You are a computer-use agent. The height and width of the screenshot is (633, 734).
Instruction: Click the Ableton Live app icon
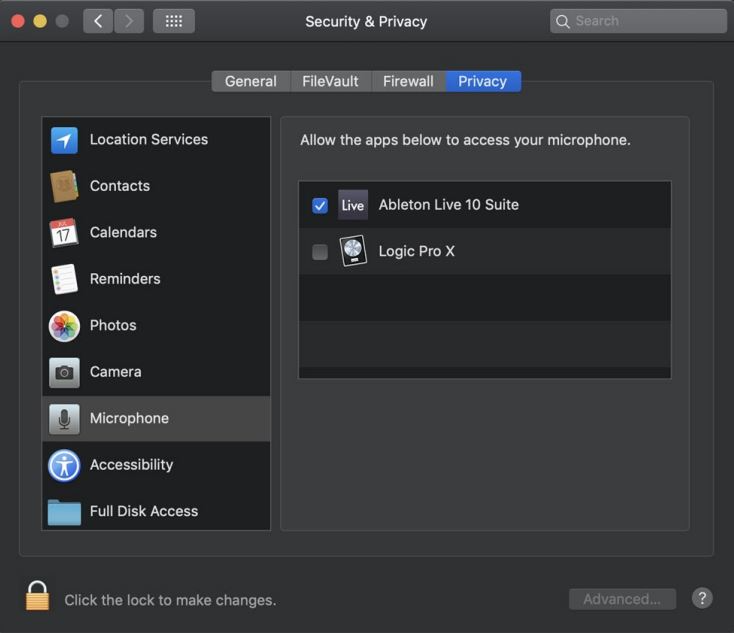tap(353, 205)
